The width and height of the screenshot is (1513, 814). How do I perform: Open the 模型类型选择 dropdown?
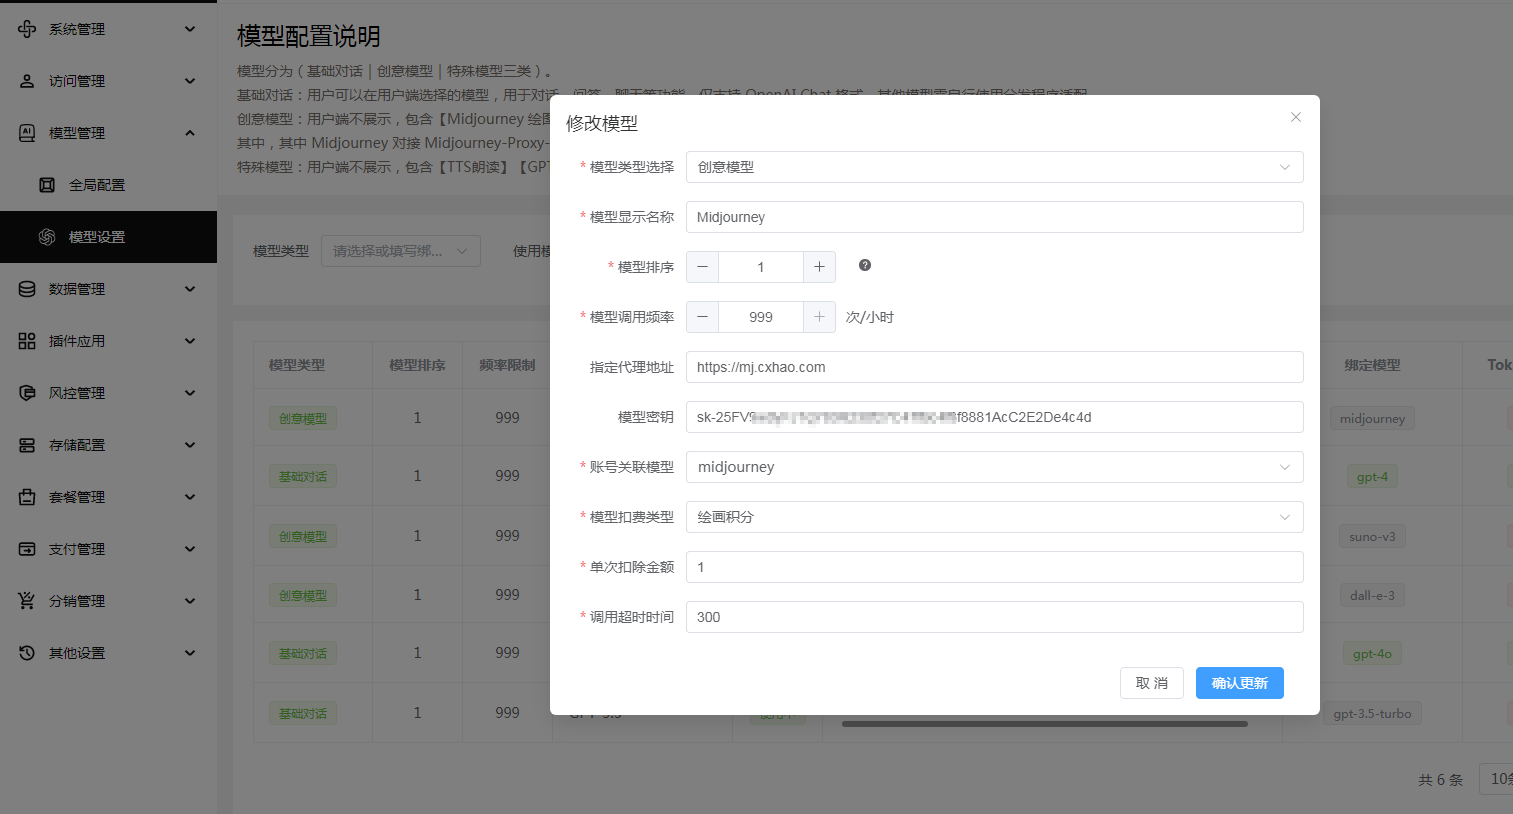tap(995, 167)
